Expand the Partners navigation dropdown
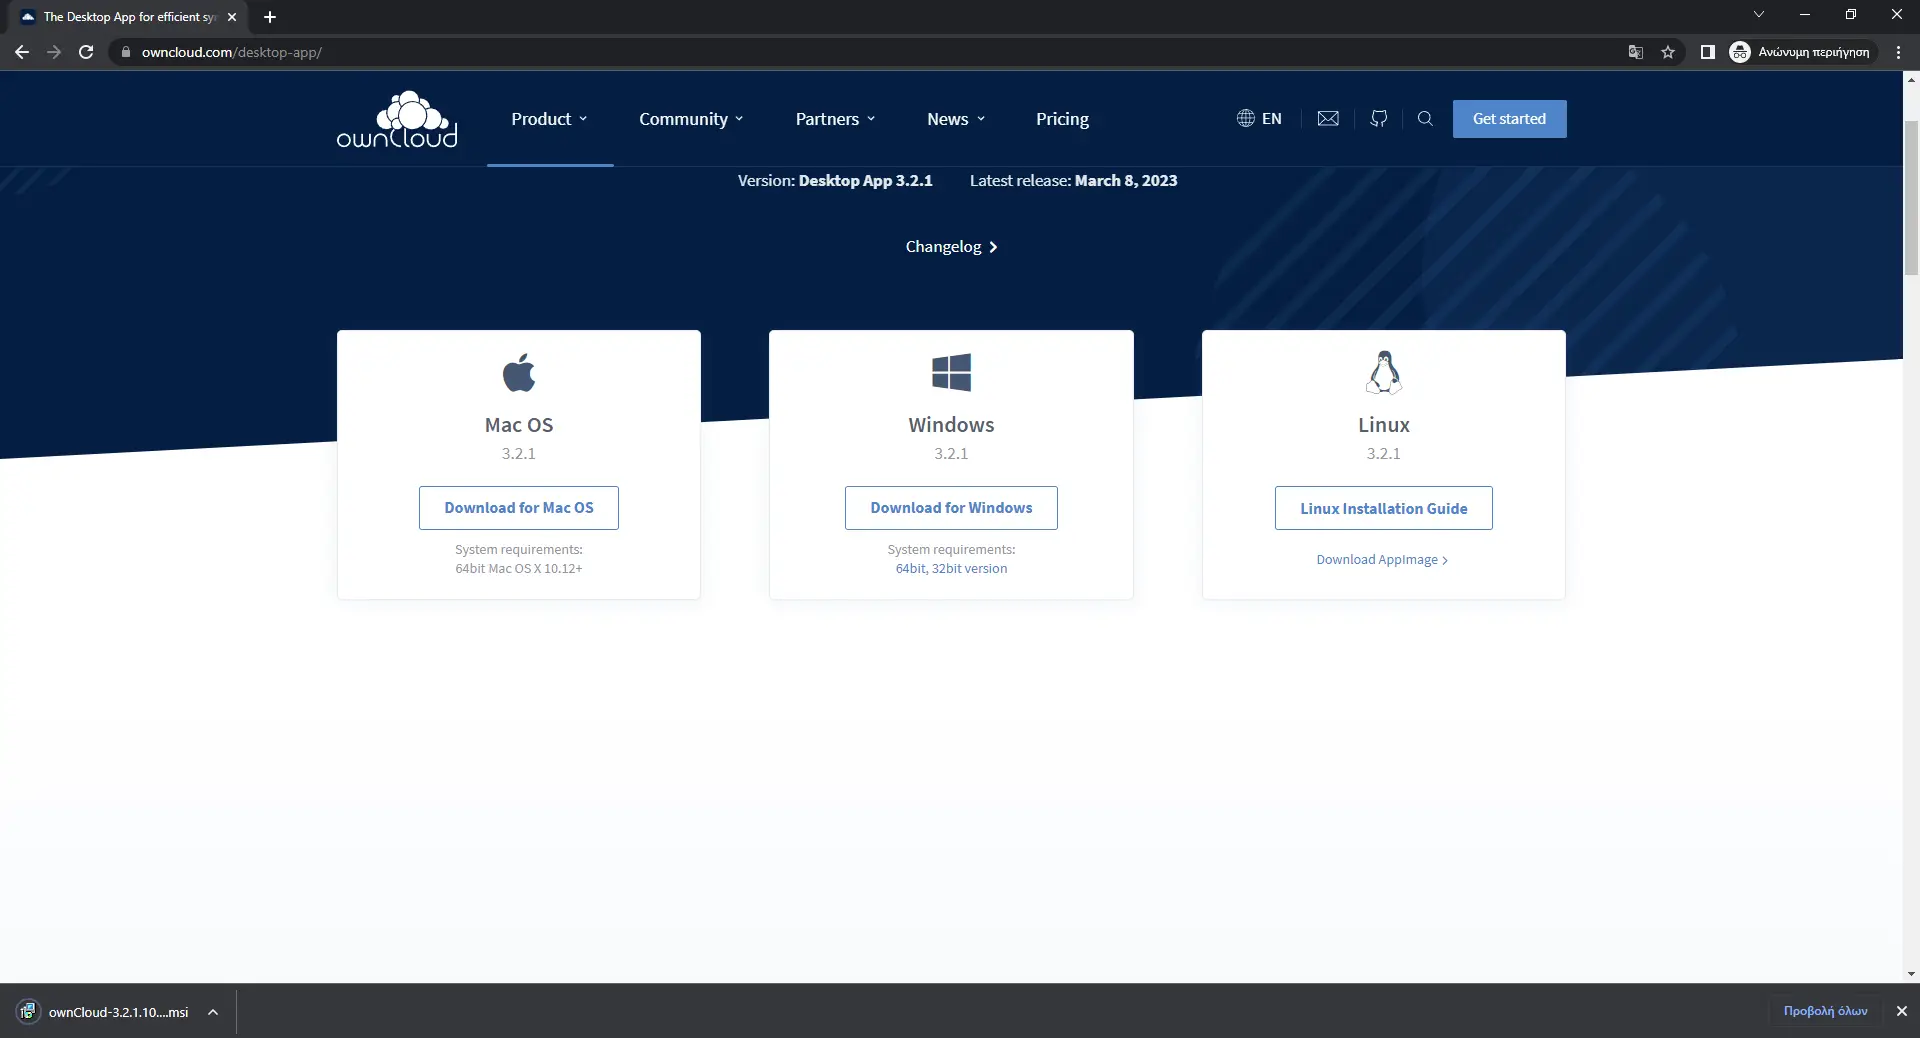This screenshot has width=1920, height=1038. tap(835, 119)
